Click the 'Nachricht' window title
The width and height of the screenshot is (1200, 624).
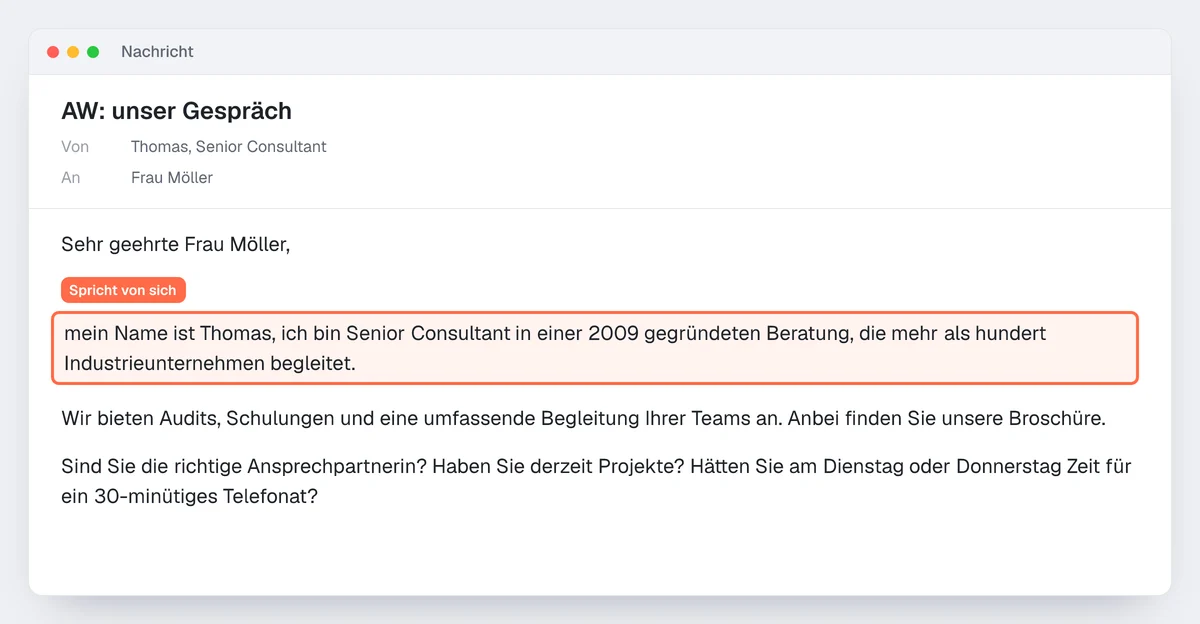tap(157, 51)
